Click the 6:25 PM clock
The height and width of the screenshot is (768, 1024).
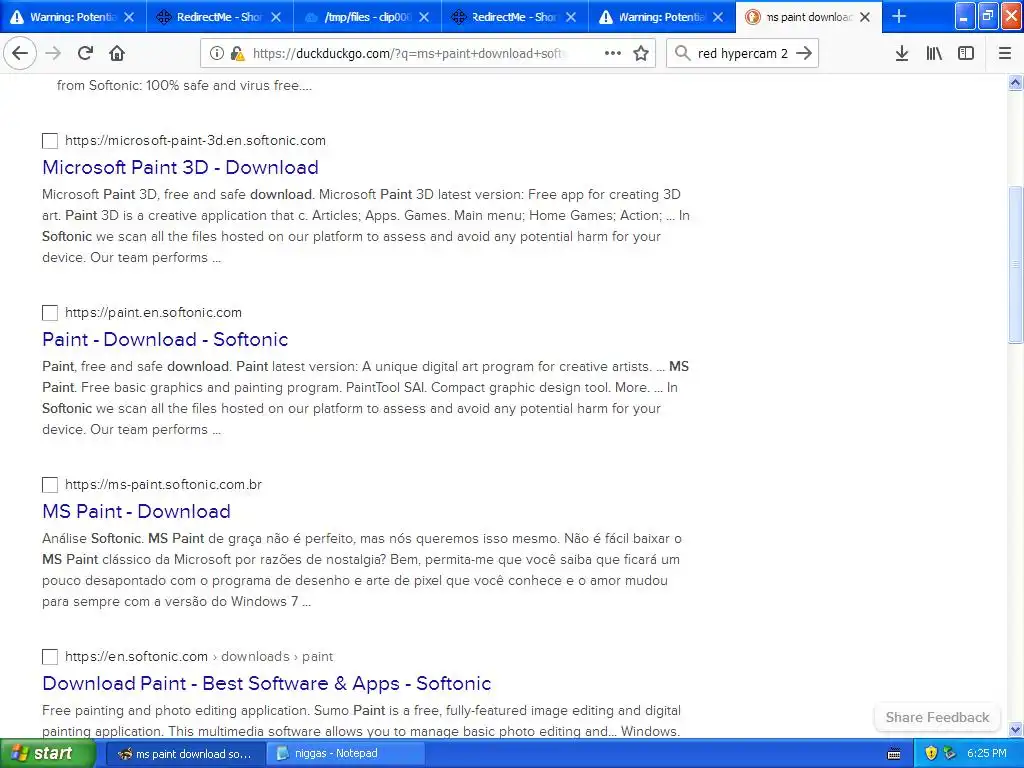(x=986, y=754)
